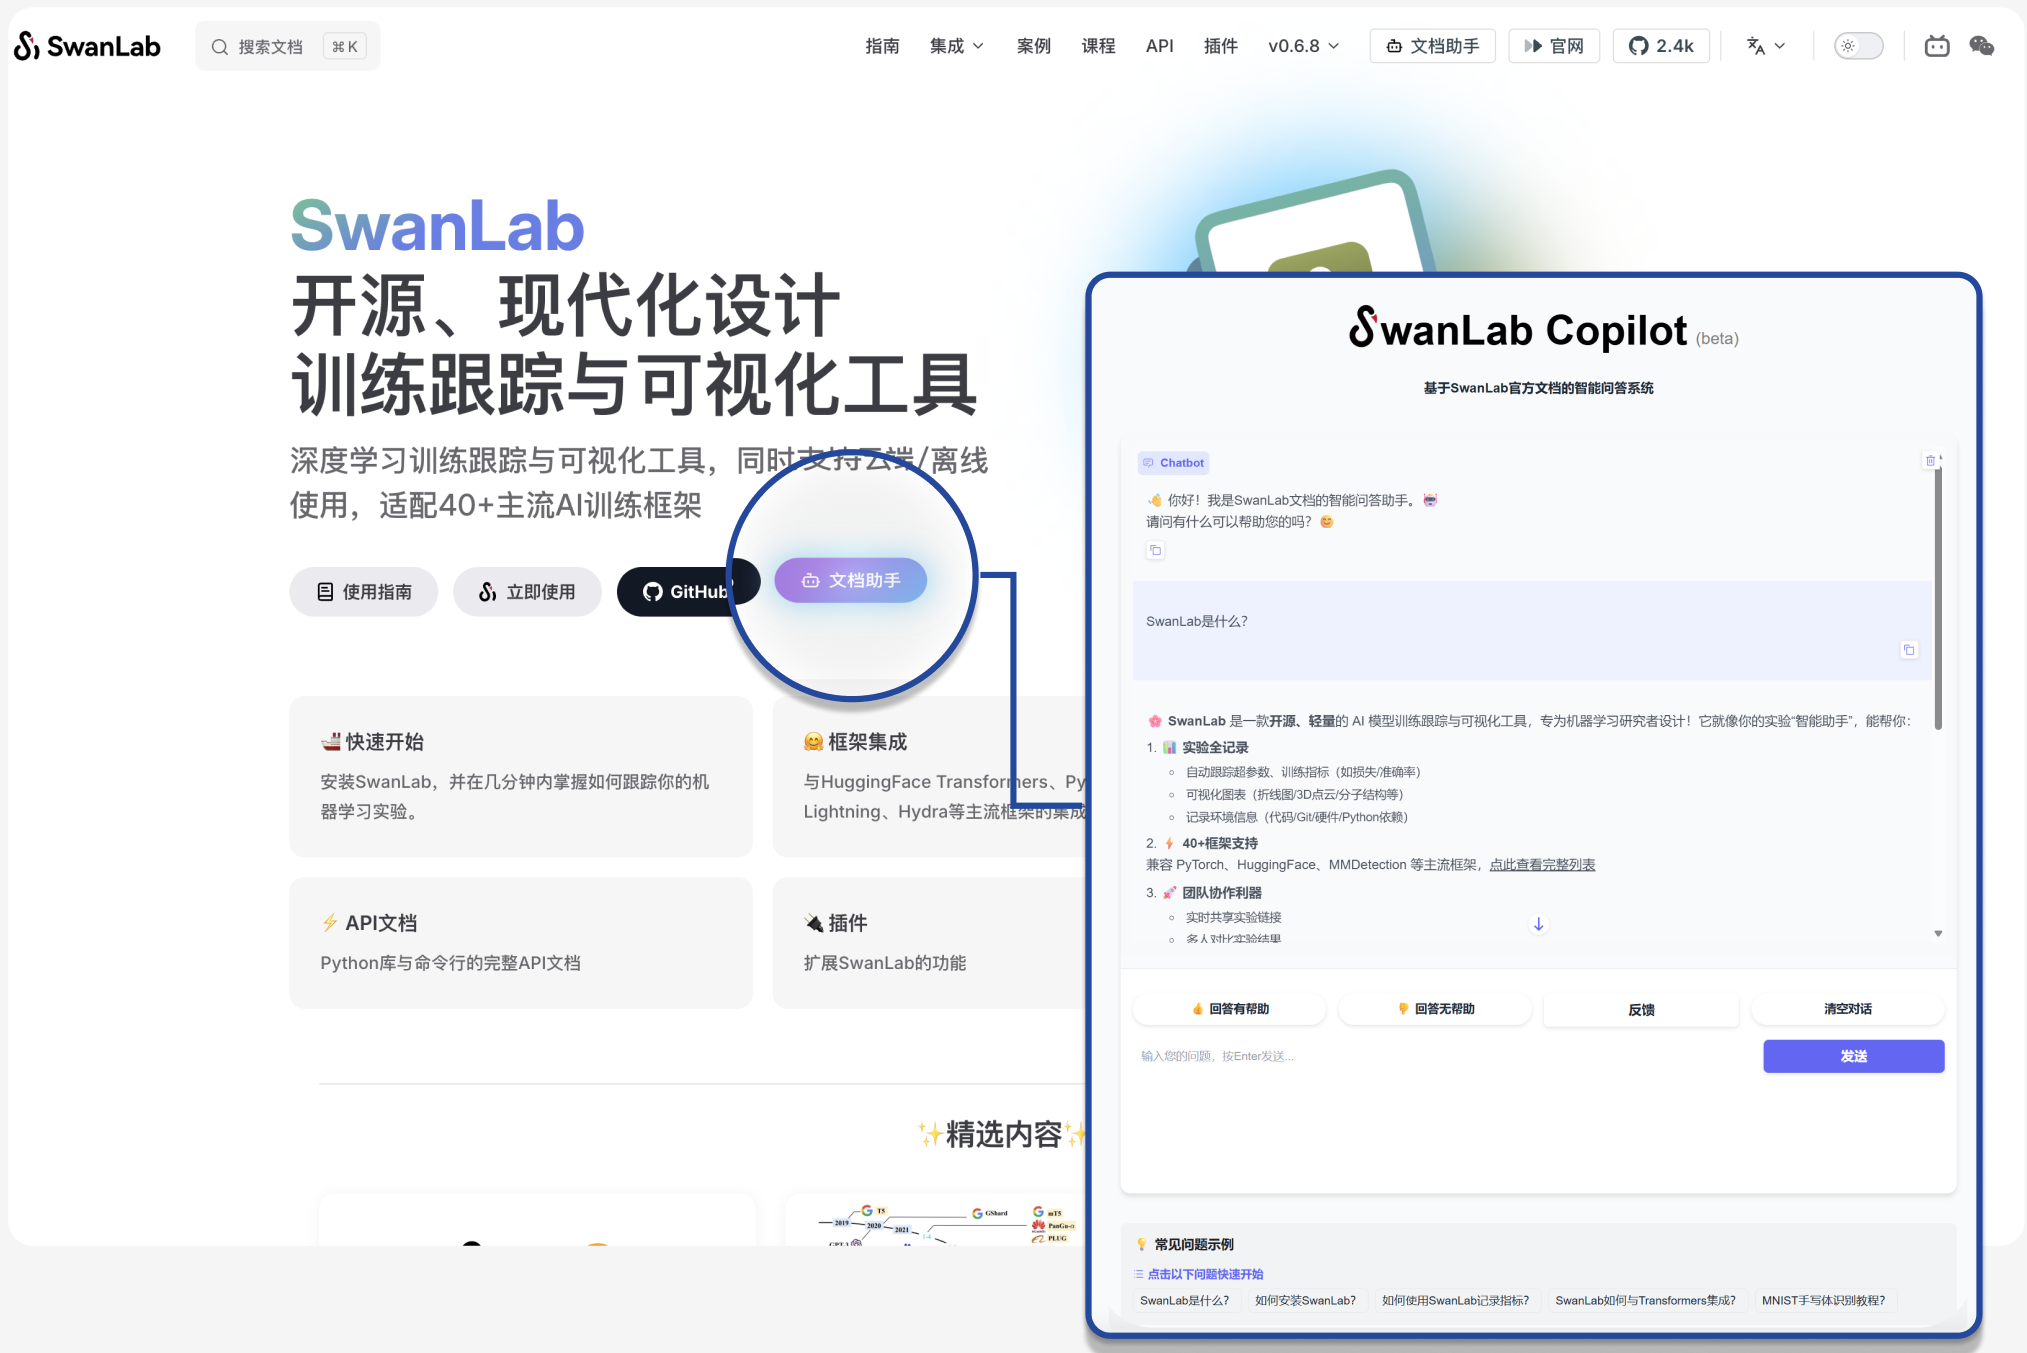This screenshot has height=1353, width=2027.
Task: Open the 课程 nav item
Action: pyautogui.click(x=1098, y=46)
